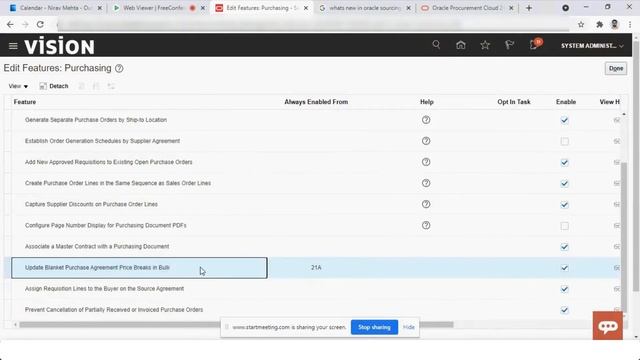
Task: Uncheck Enable for Prevent Cancellation of Partially Received
Action: click(x=564, y=310)
